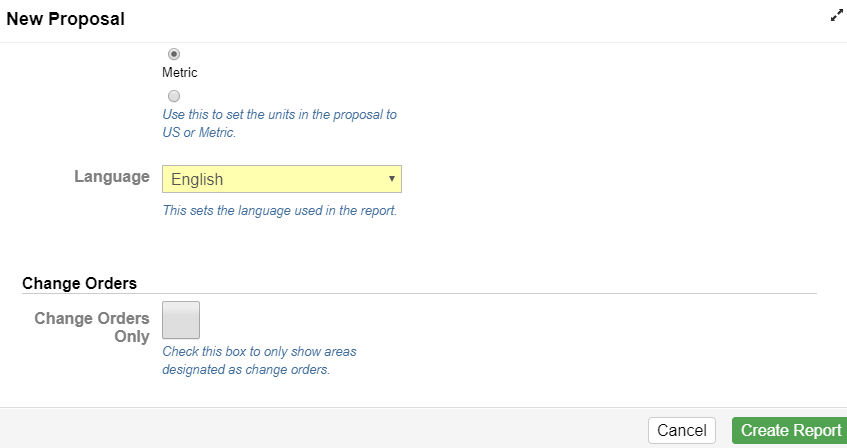Screen dimensions: 847x448
Task: Click the Language dropdown arrow
Action: (392, 179)
